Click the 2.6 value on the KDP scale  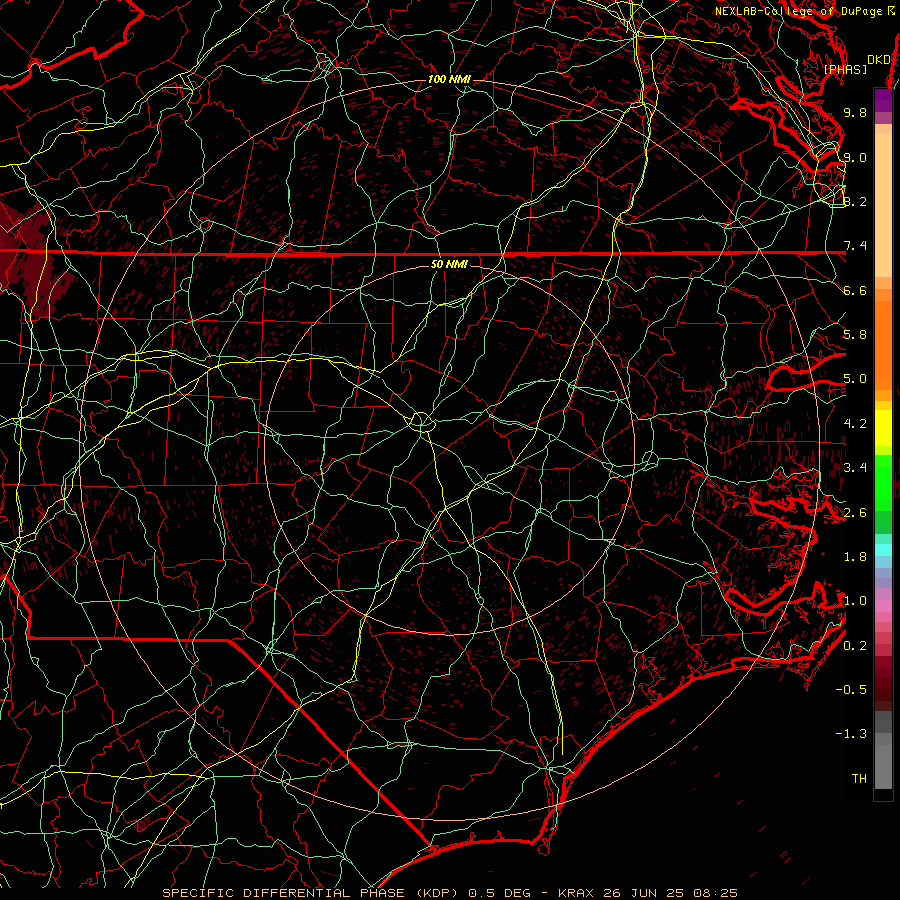pos(855,513)
